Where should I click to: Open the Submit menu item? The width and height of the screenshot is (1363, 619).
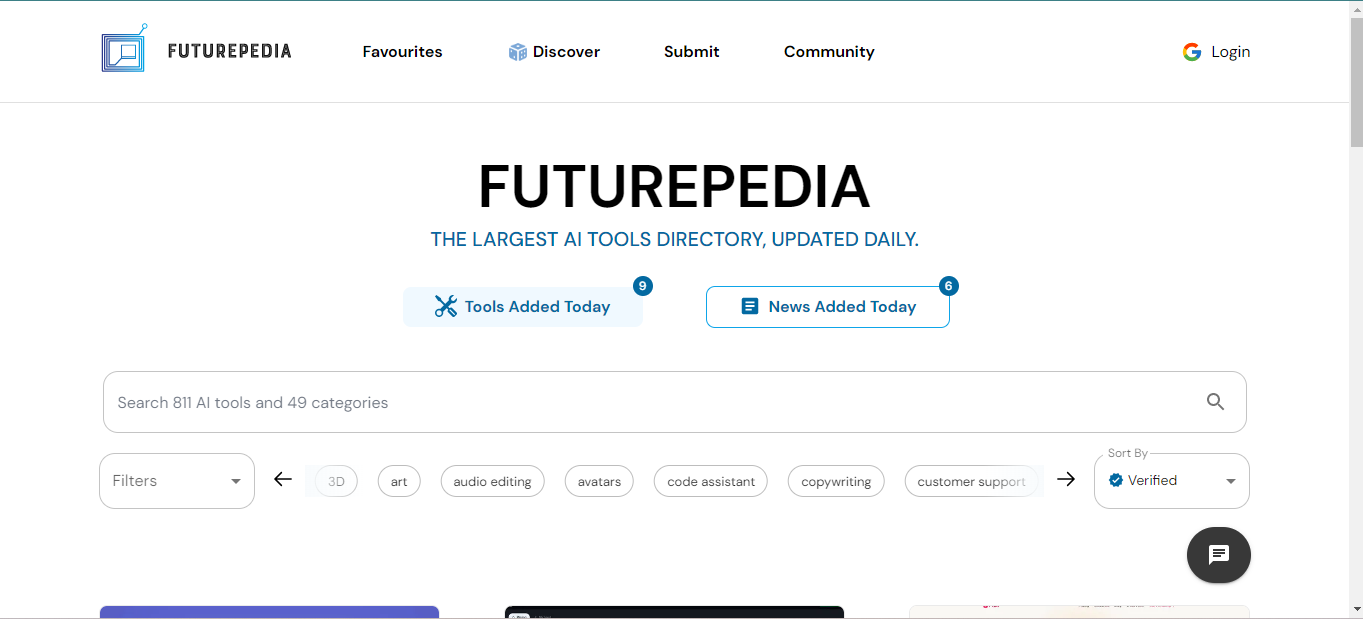[x=692, y=52]
